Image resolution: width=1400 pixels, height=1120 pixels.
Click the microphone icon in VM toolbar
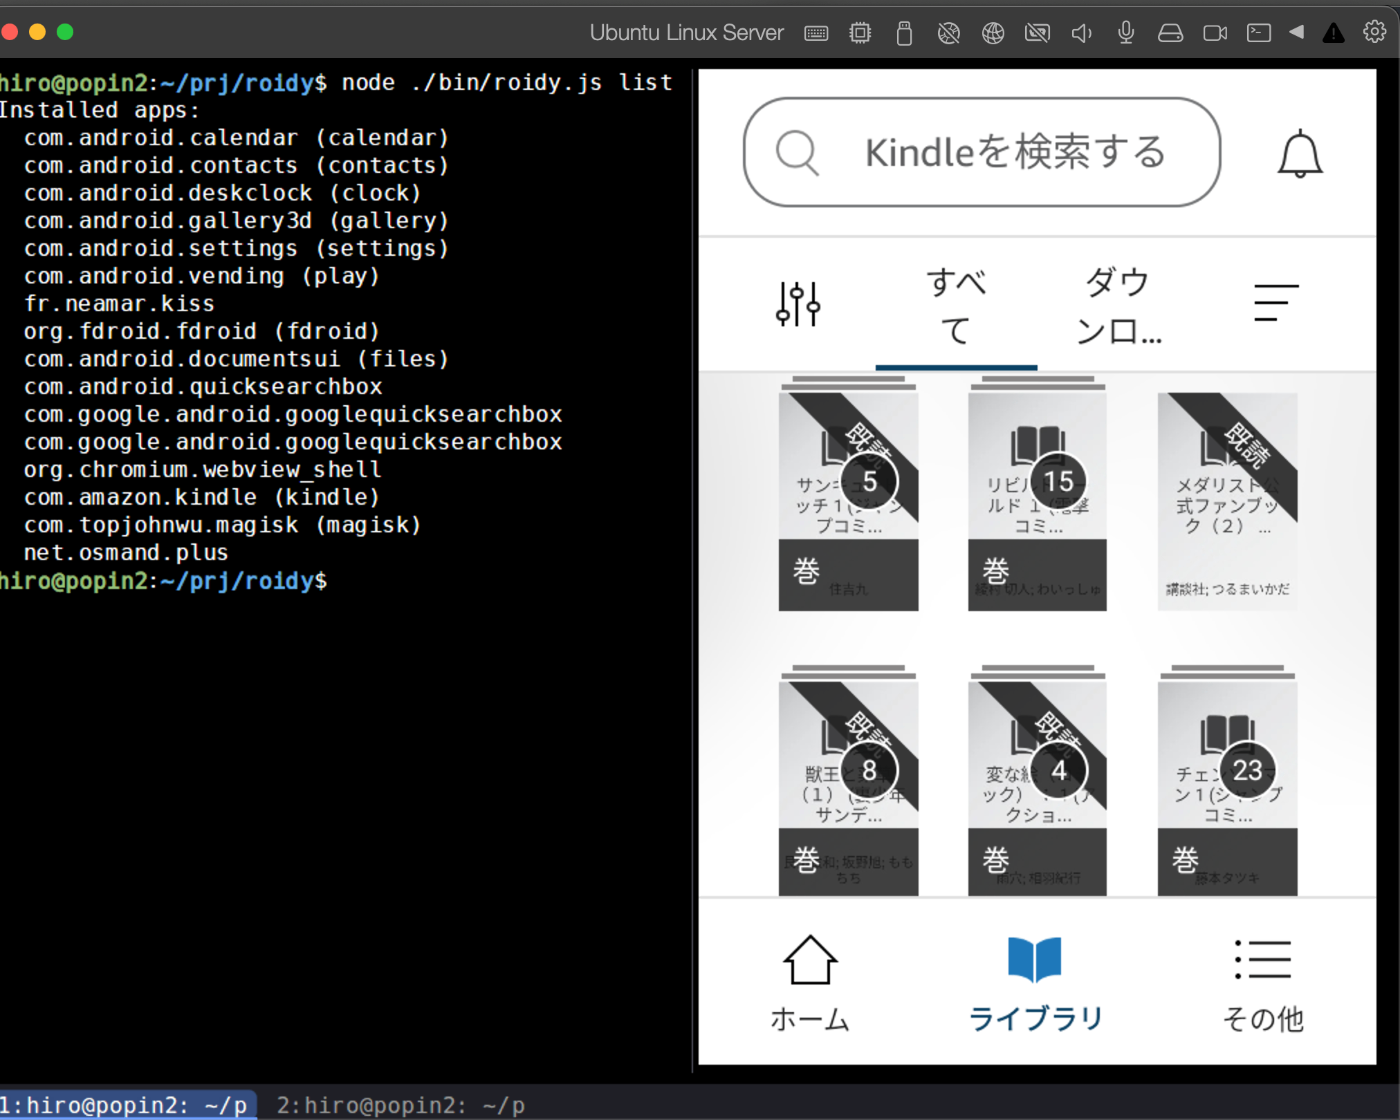pyautogui.click(x=1126, y=33)
